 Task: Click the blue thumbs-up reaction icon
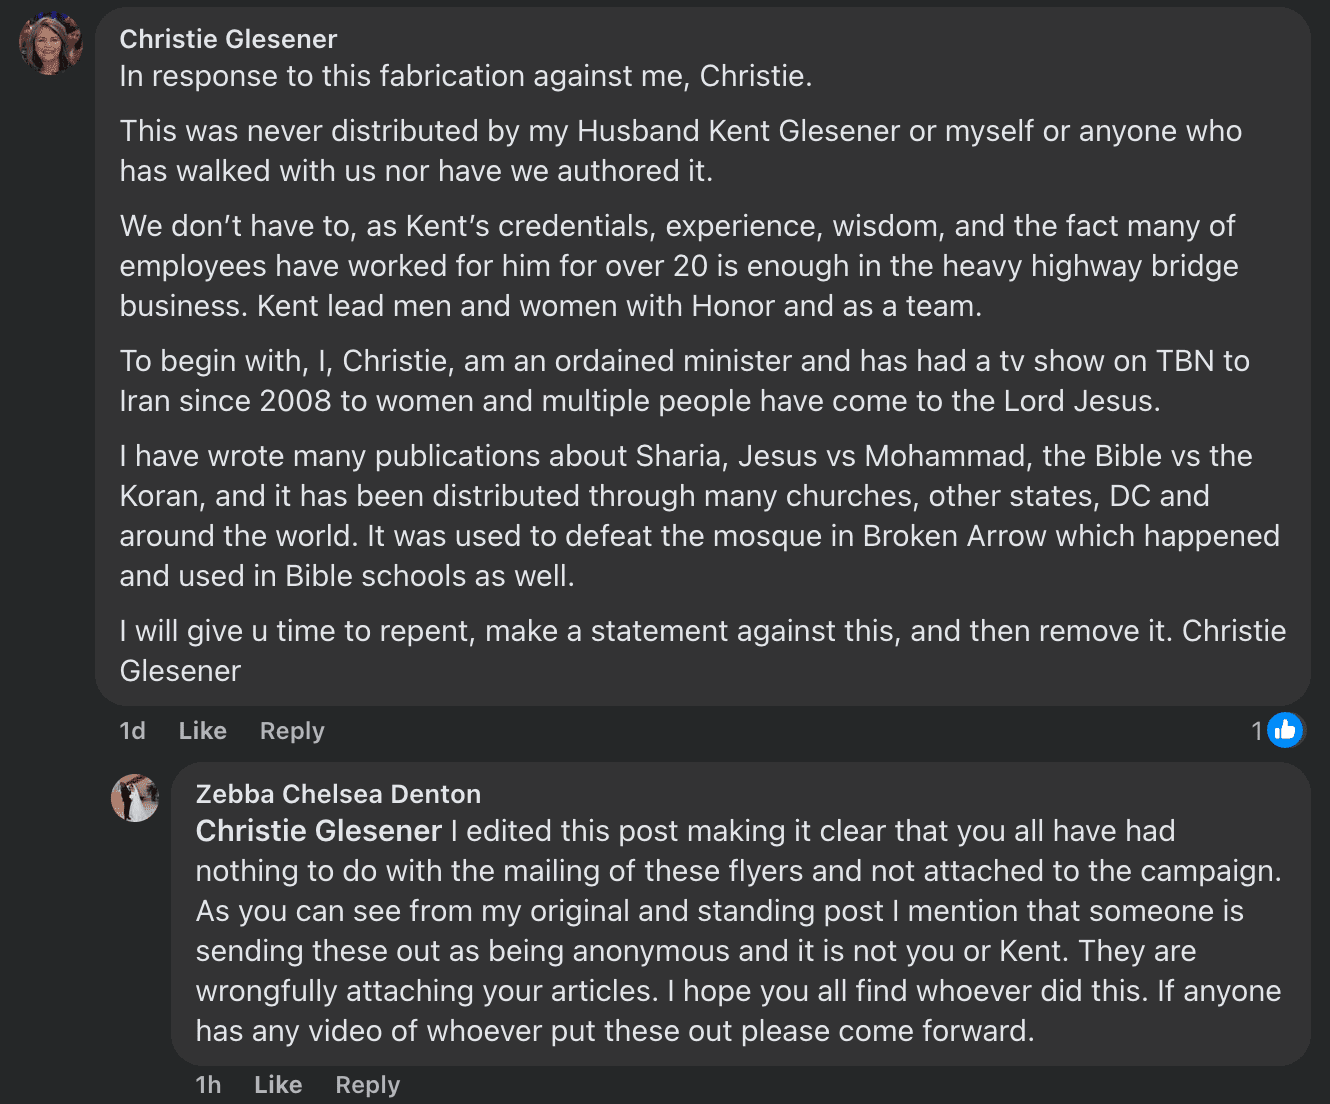click(x=1285, y=730)
